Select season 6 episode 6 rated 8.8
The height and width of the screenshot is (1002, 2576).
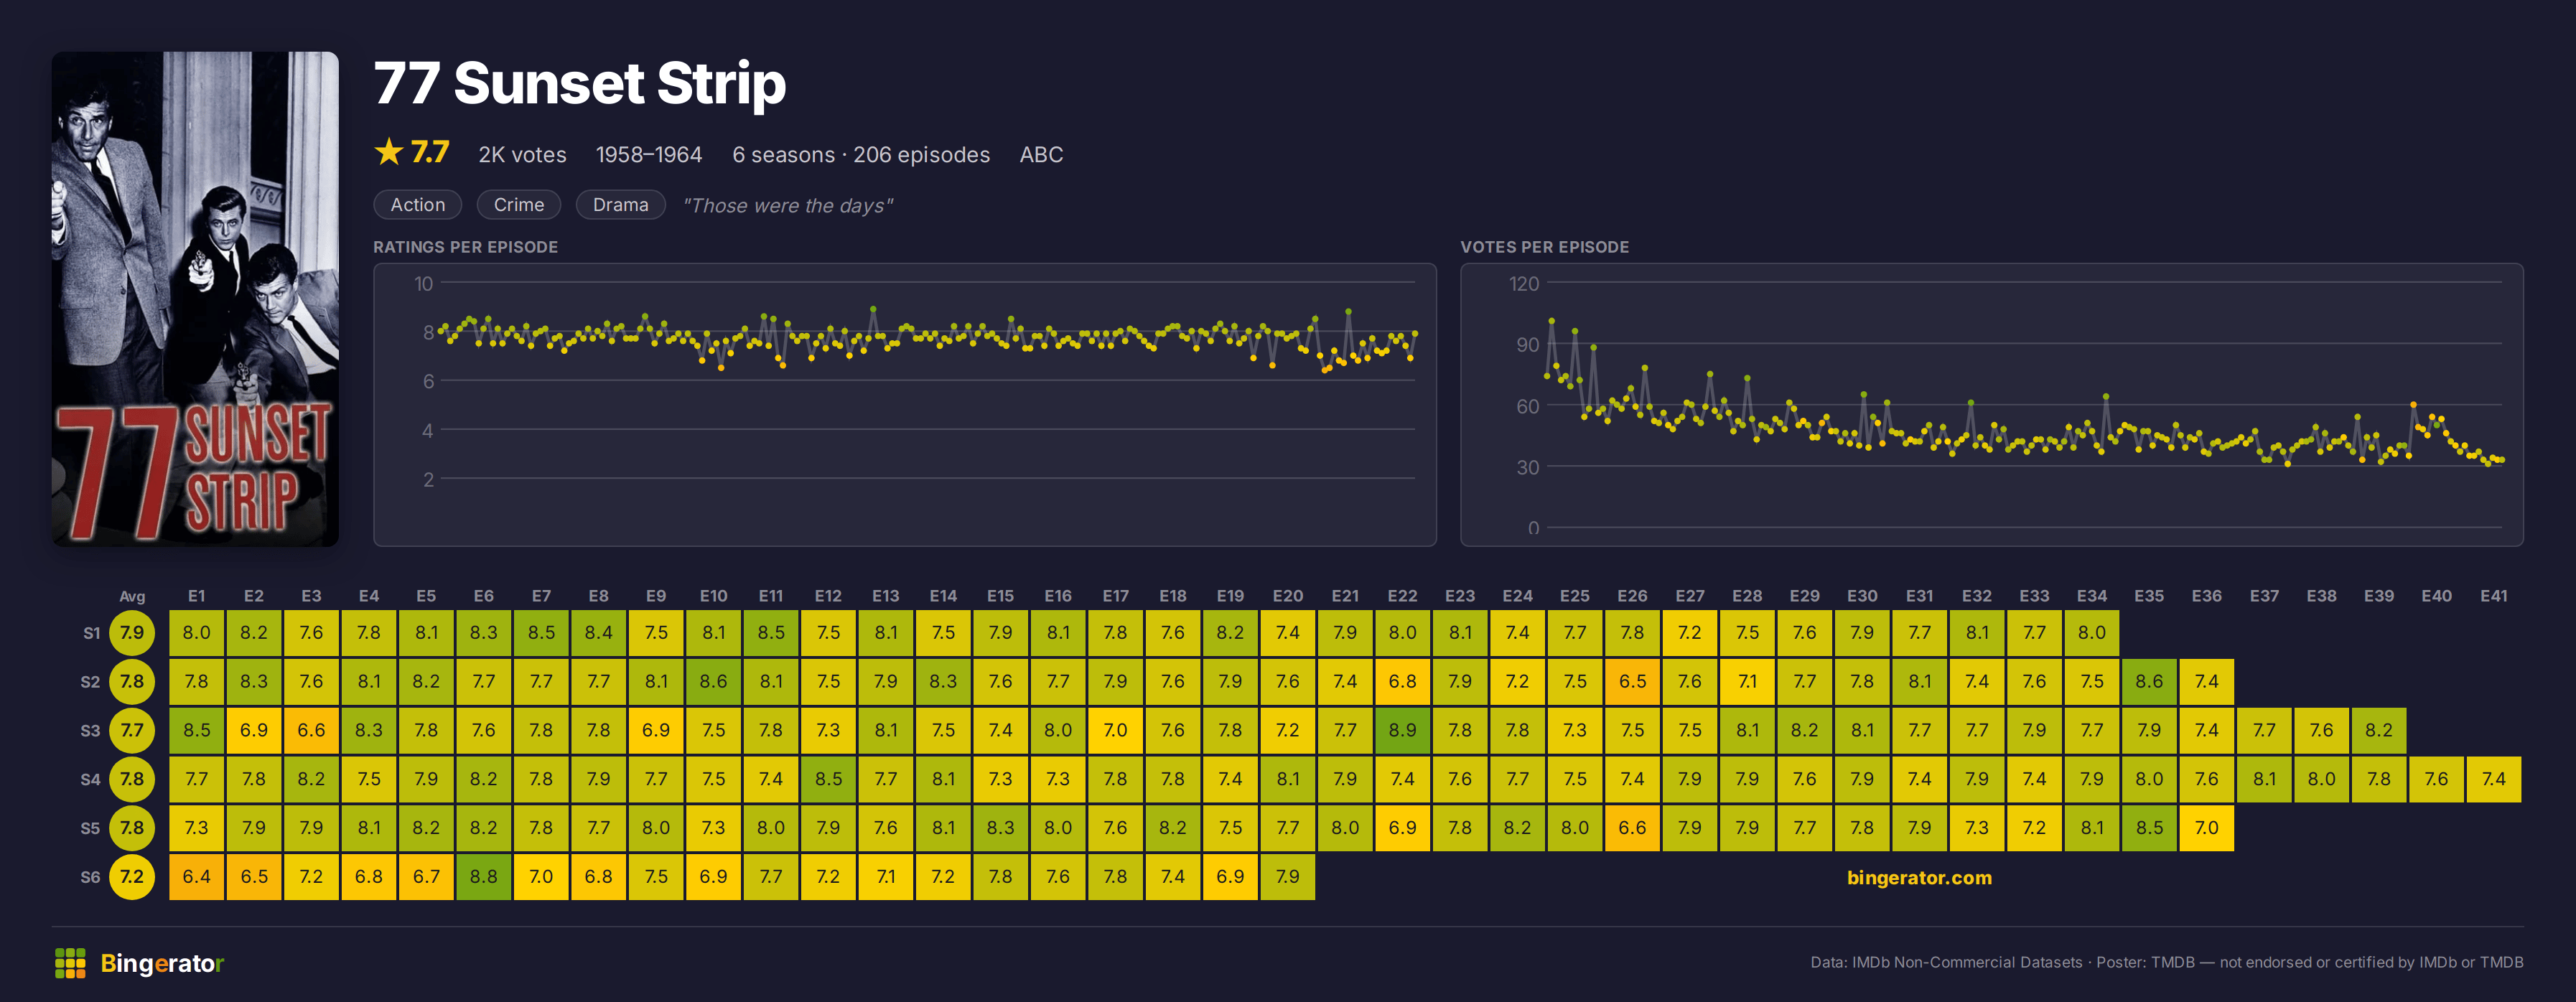pos(484,877)
